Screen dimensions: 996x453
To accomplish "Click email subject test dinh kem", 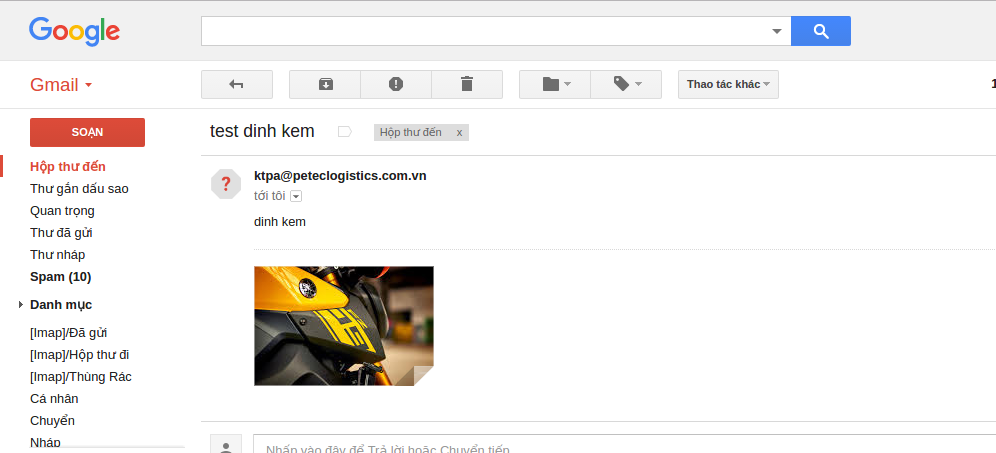I will point(262,131).
